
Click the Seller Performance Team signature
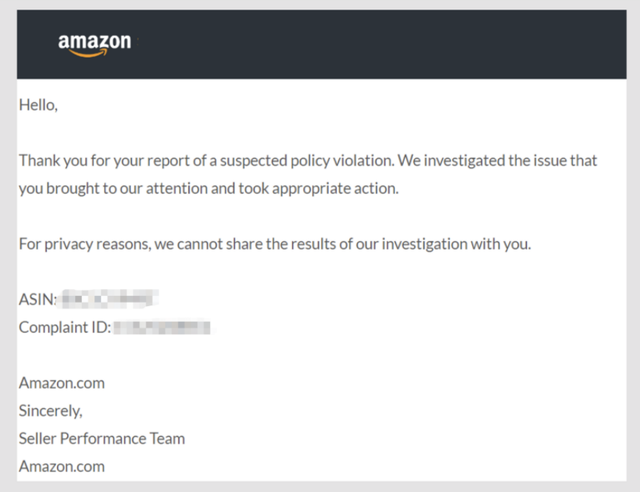(x=102, y=439)
